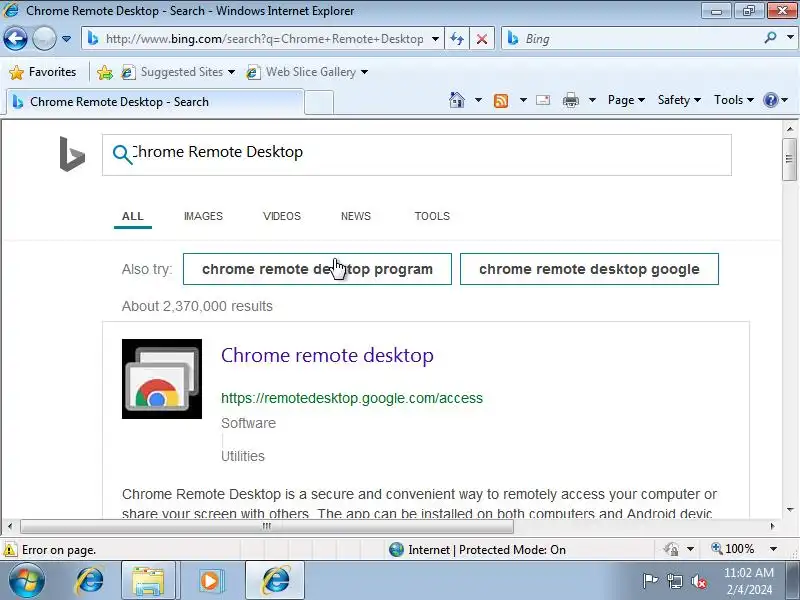Select the Chrome Remote Desktop - Search tab
Screen dimensions: 800x600
click(155, 102)
